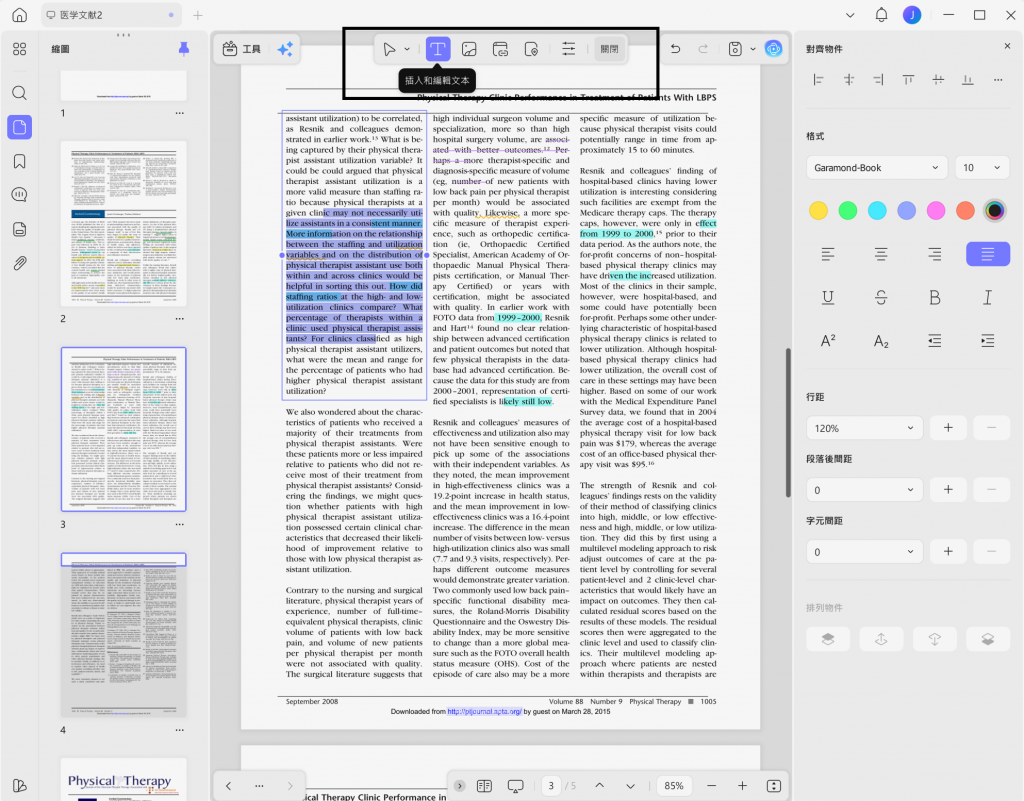The image size is (1024, 801).
Task: Set text alignment to center
Action: point(881,254)
